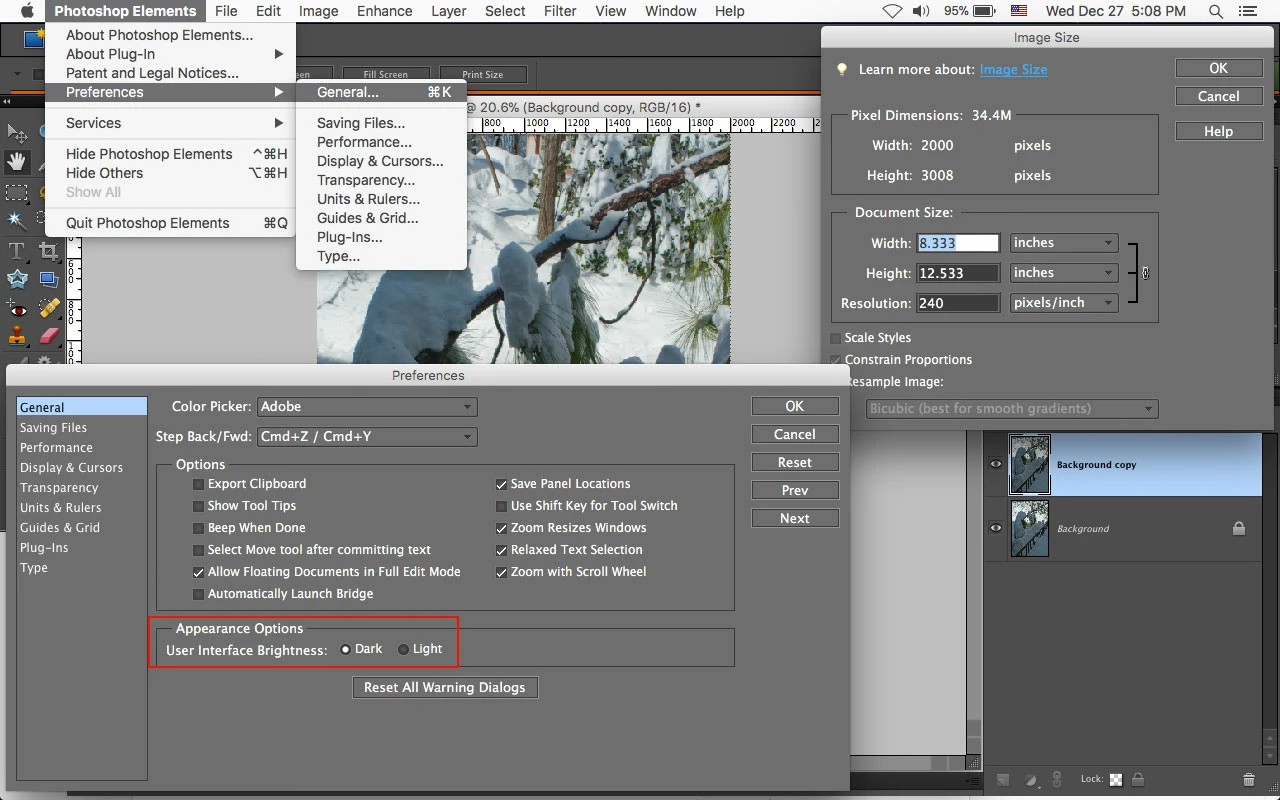
Task: Toggle the Scale Styles checkbox
Action: tap(836, 338)
